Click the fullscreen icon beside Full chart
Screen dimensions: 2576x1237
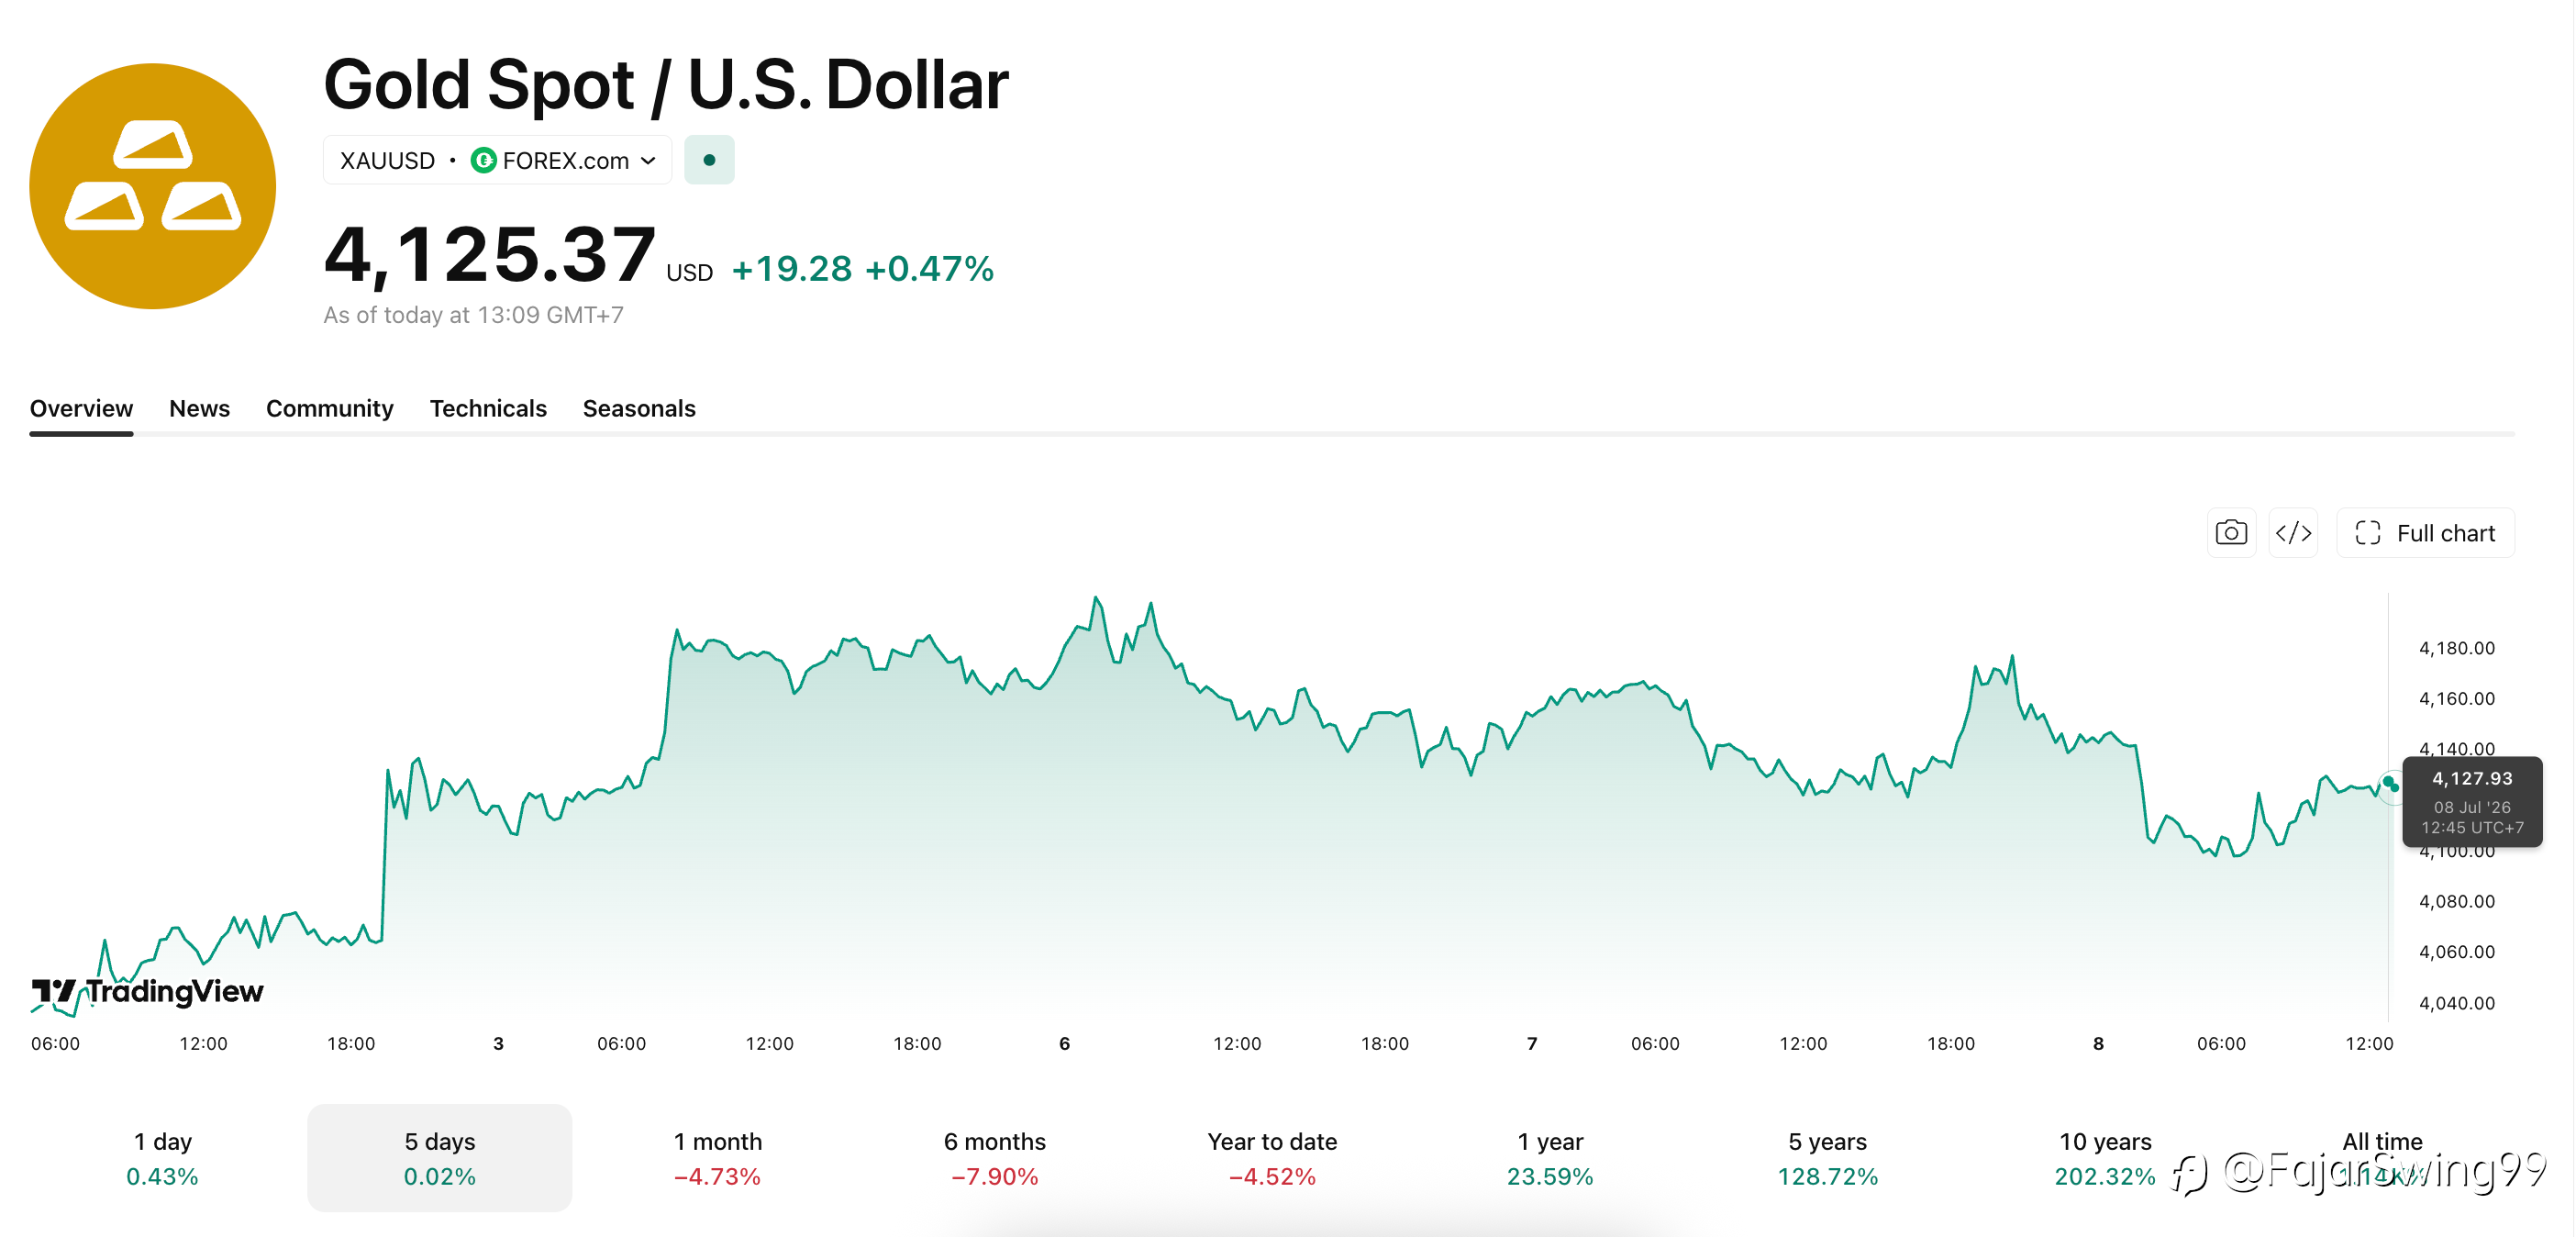click(x=2367, y=533)
